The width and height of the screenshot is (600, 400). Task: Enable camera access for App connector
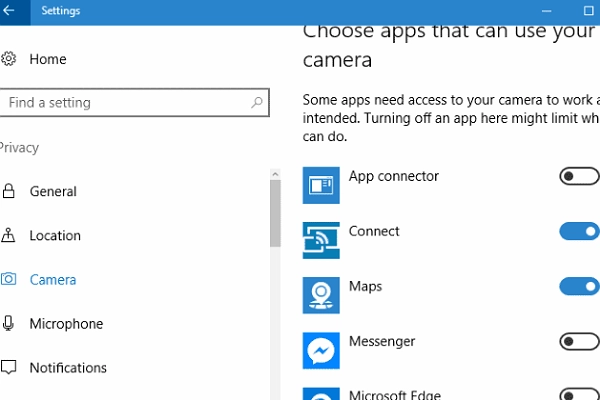coord(579,176)
